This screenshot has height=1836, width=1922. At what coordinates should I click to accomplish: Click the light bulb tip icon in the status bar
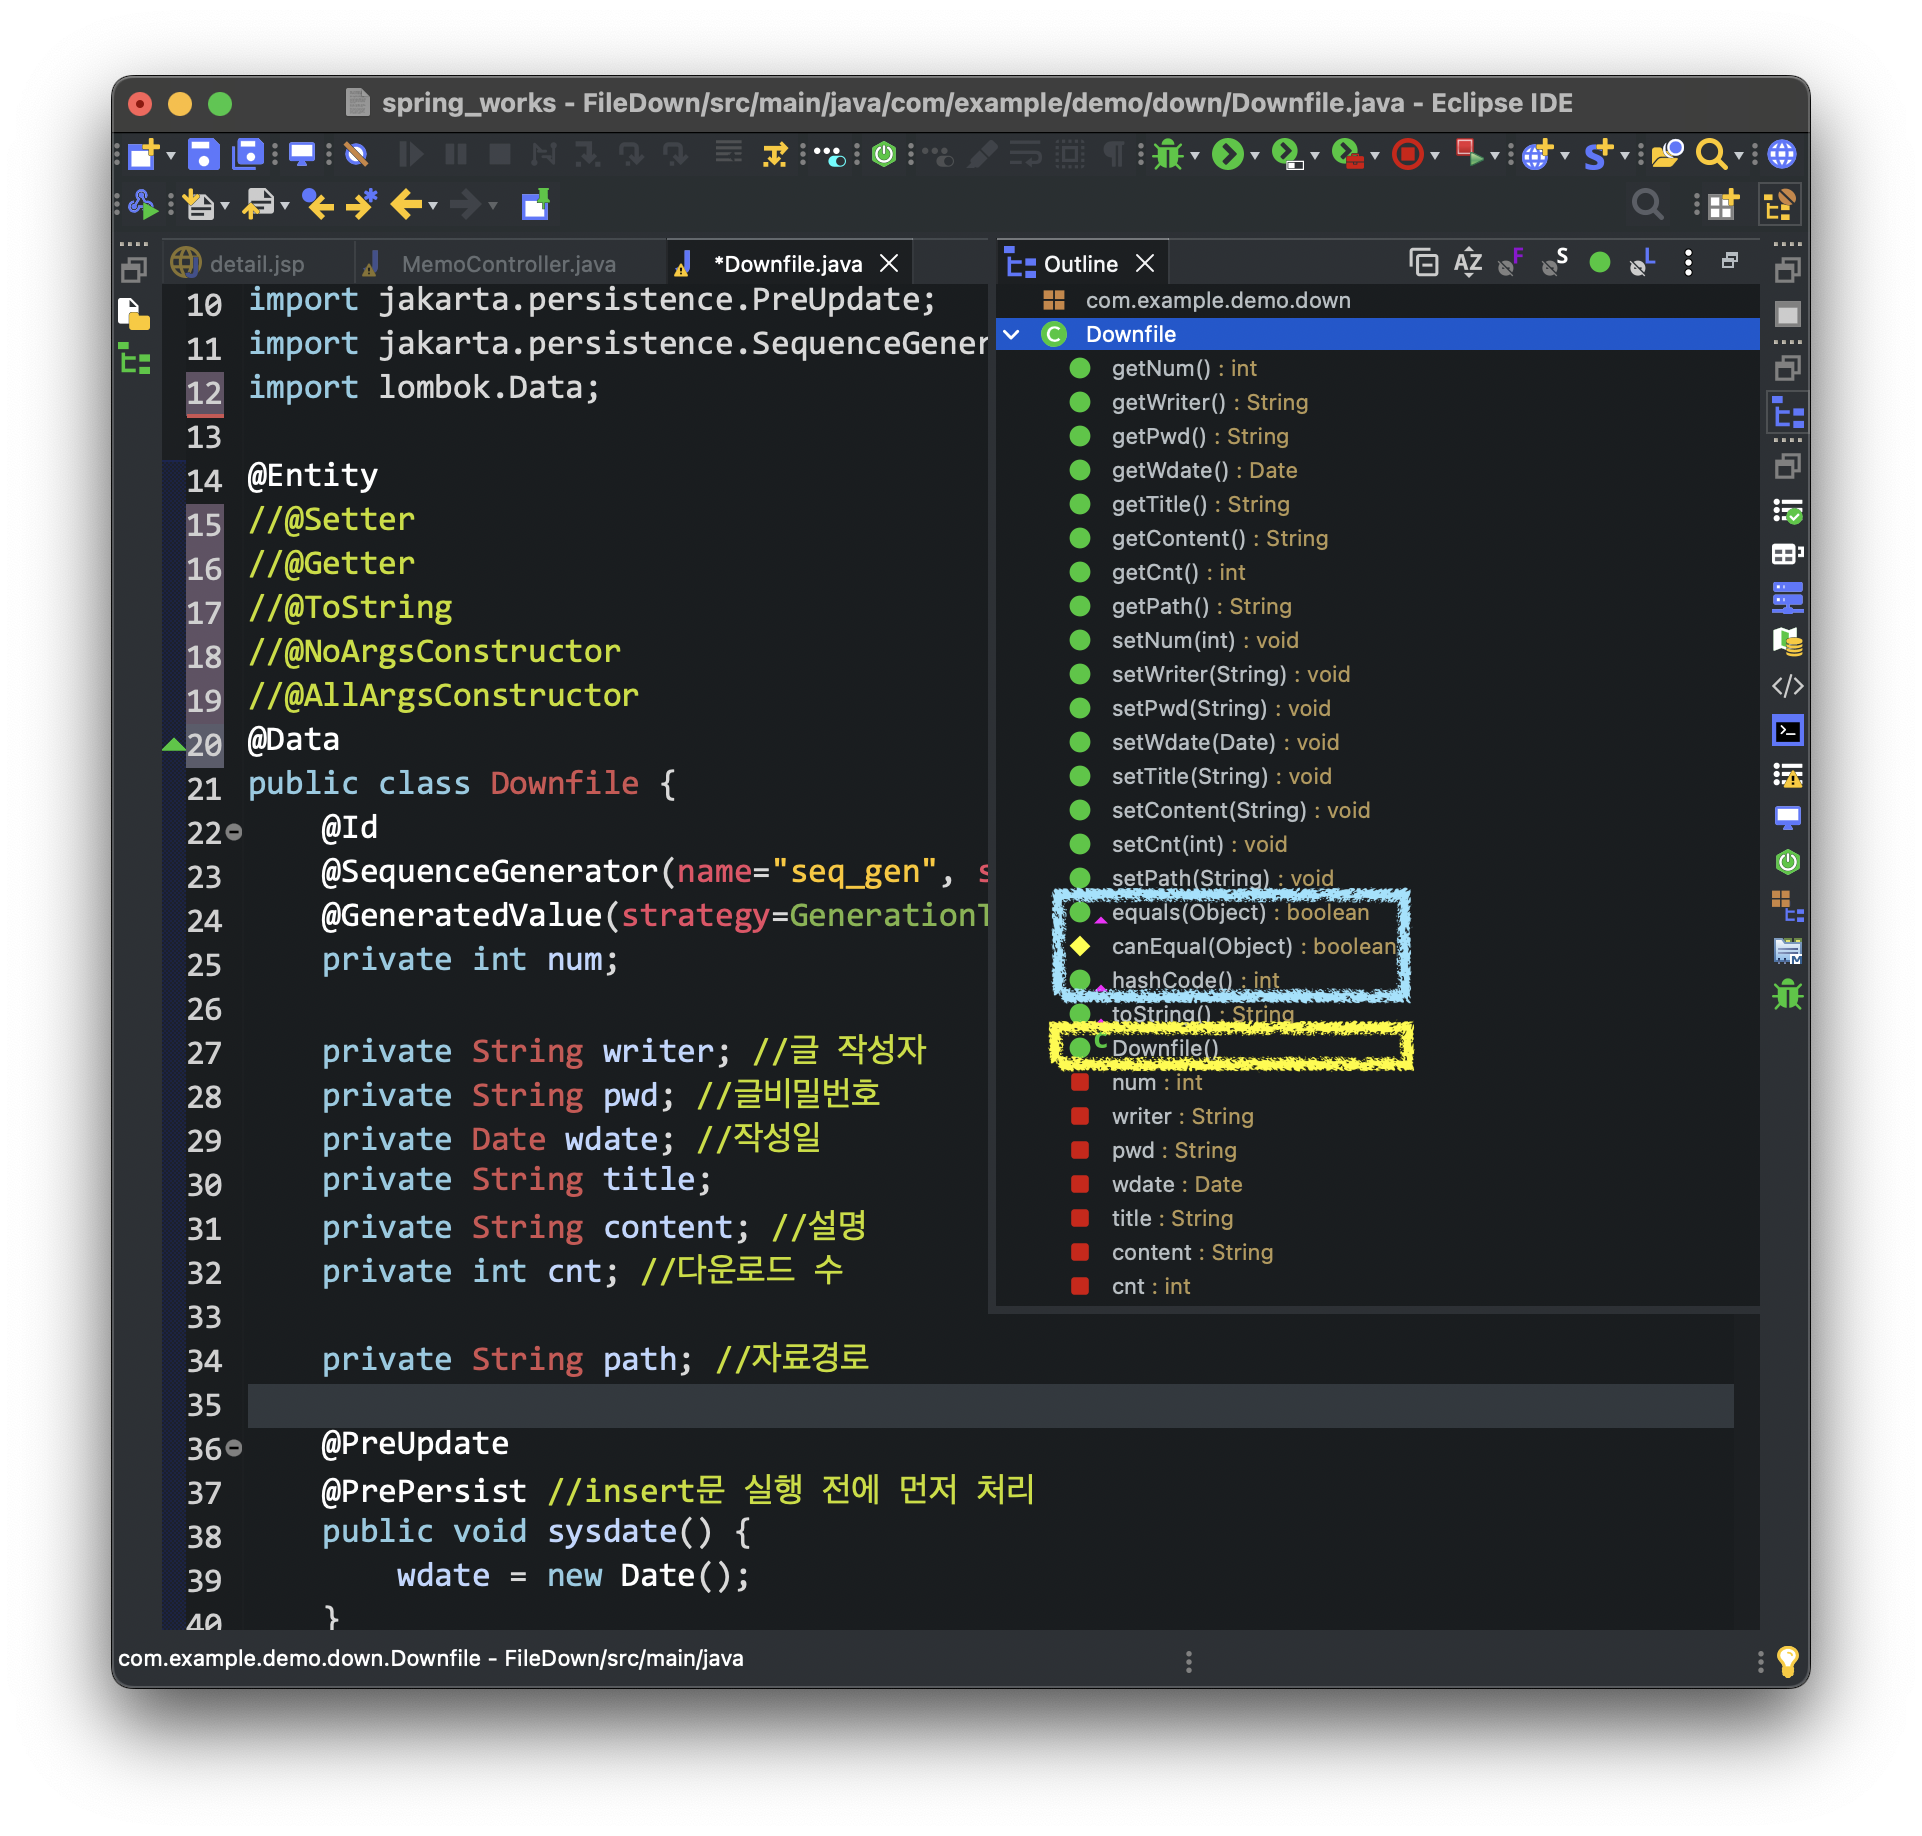pos(1787,1661)
